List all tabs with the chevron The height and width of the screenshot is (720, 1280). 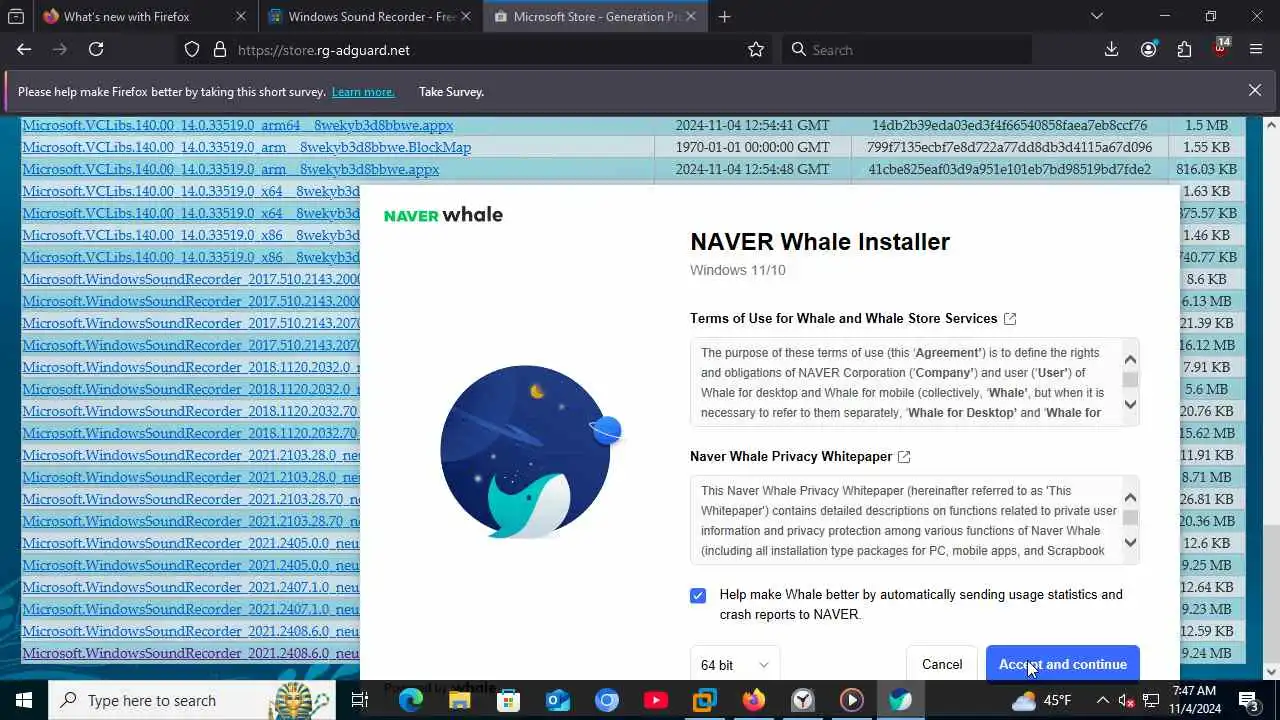click(1097, 16)
